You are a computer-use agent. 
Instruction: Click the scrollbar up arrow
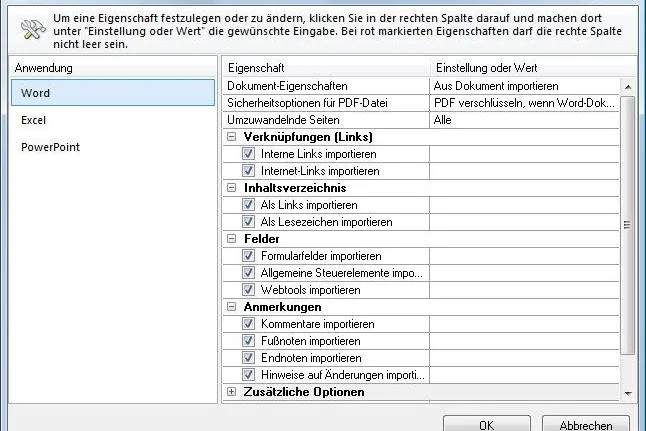[628, 87]
